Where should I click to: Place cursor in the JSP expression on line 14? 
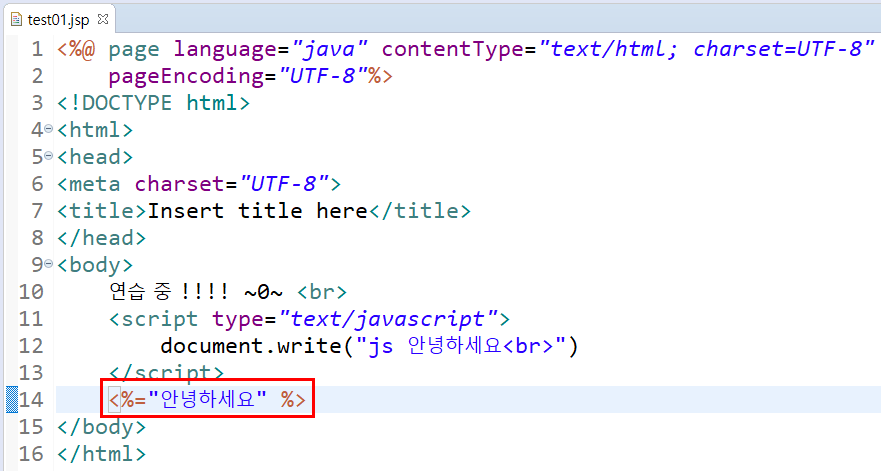[207, 399]
